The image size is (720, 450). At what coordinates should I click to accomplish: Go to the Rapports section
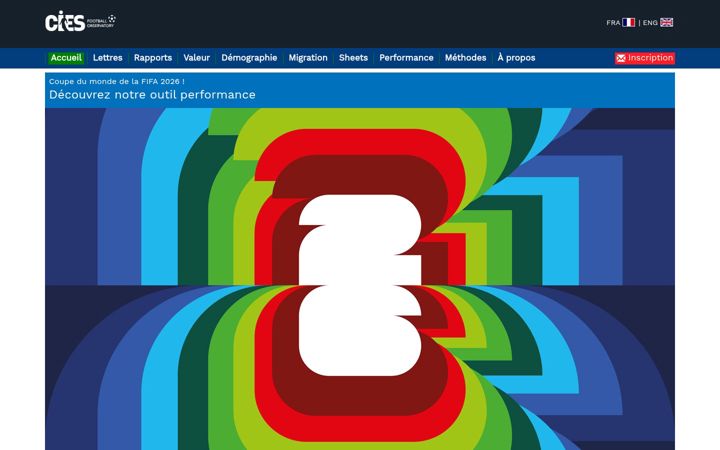[153, 58]
